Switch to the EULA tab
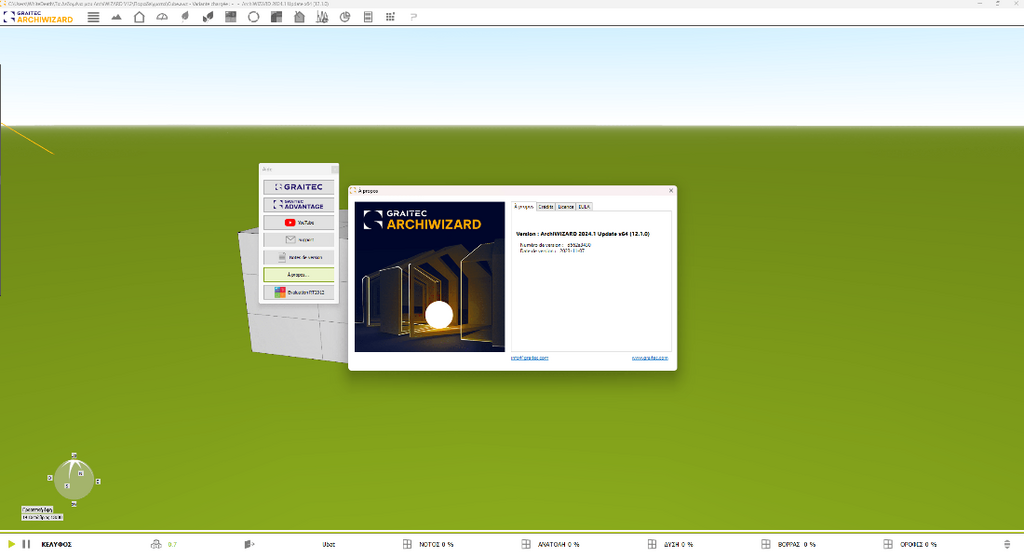The width and height of the screenshot is (1024, 557). [x=584, y=206]
